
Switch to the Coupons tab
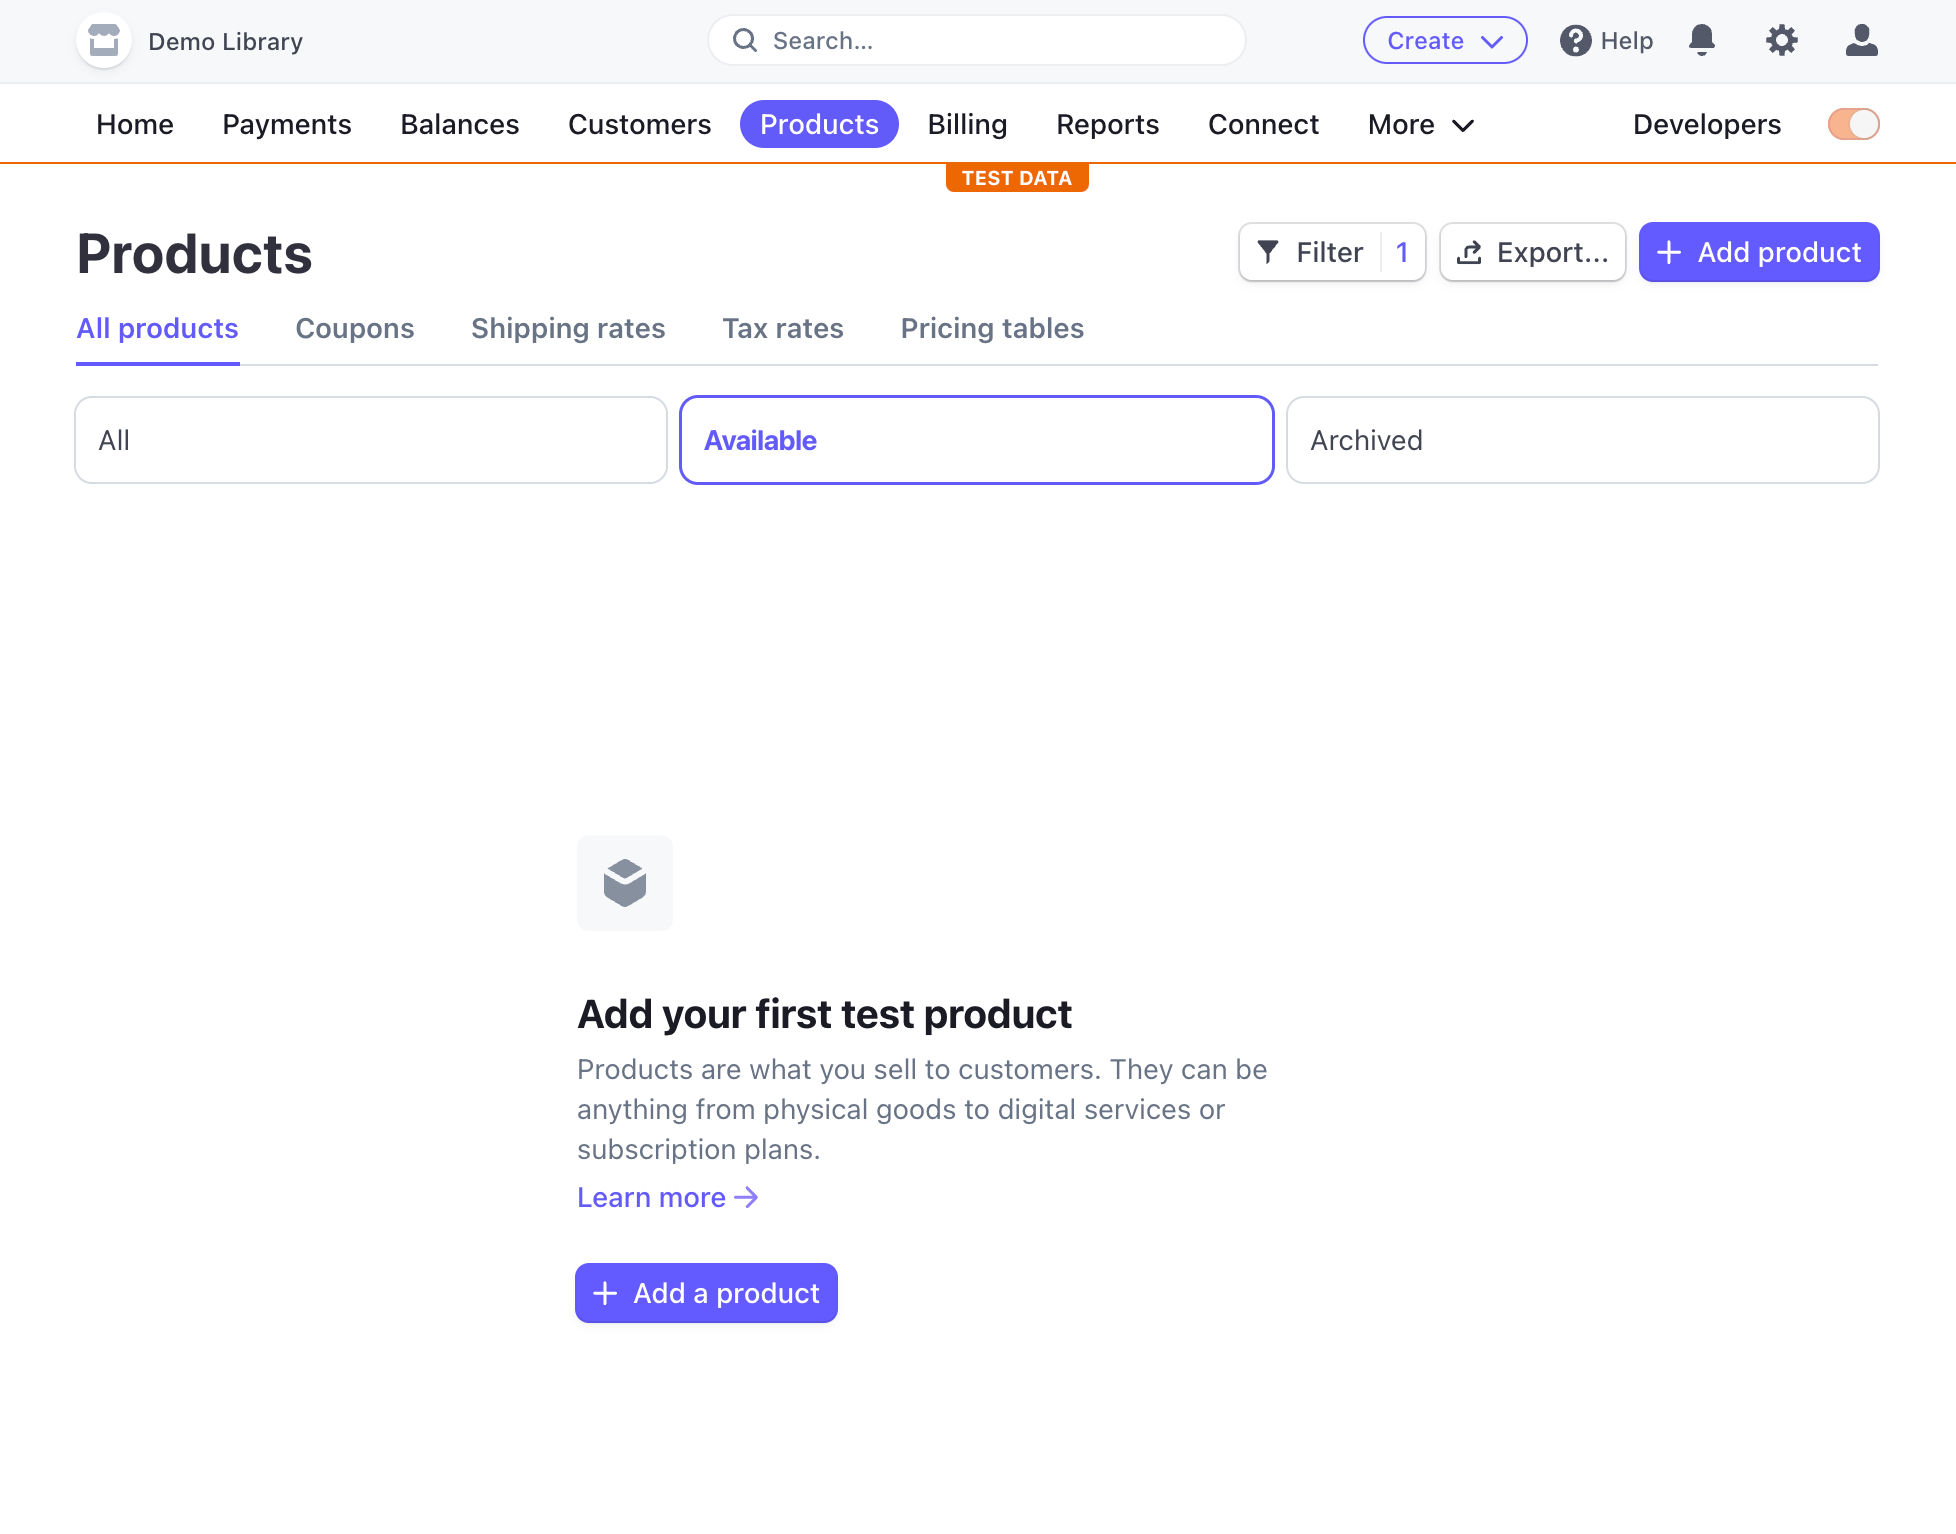(355, 328)
